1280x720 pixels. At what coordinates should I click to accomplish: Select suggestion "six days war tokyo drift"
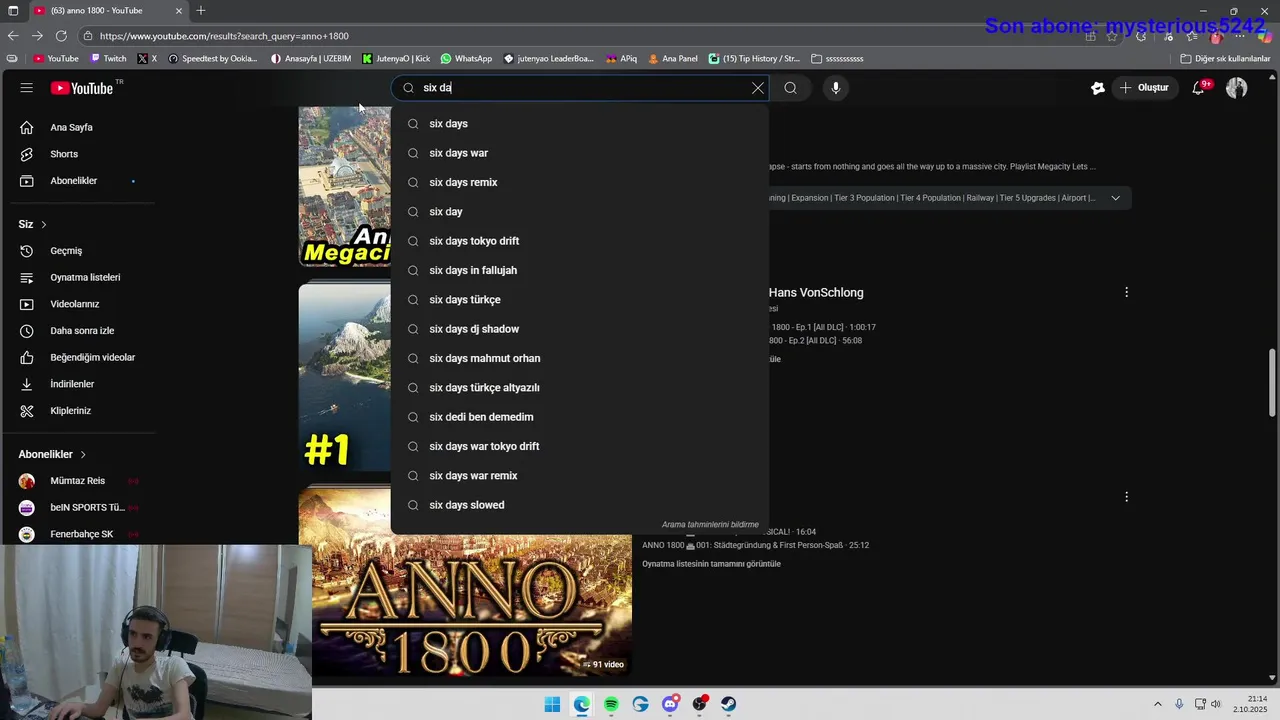coord(580,446)
